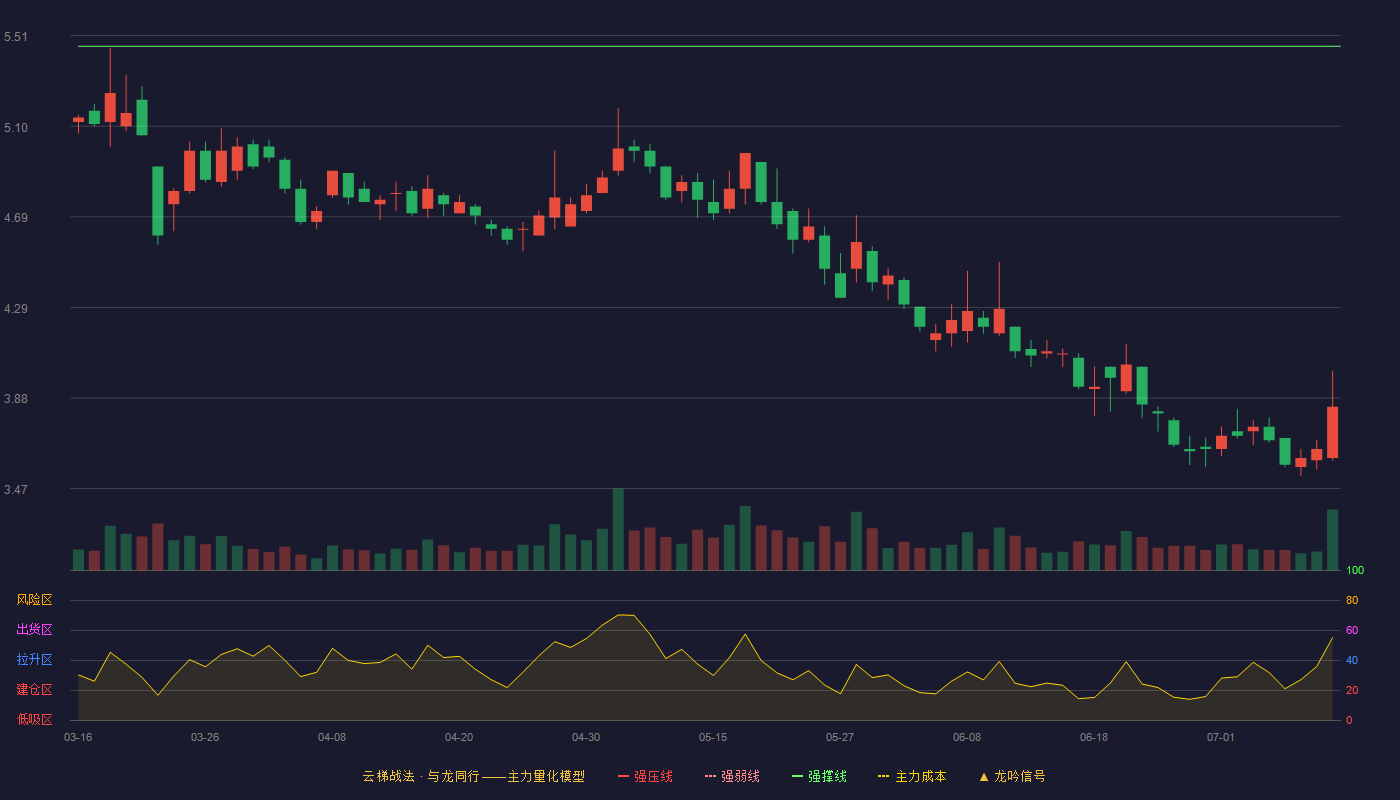
Task: Toggle the 强压线 legend entry
Action: pos(645,776)
